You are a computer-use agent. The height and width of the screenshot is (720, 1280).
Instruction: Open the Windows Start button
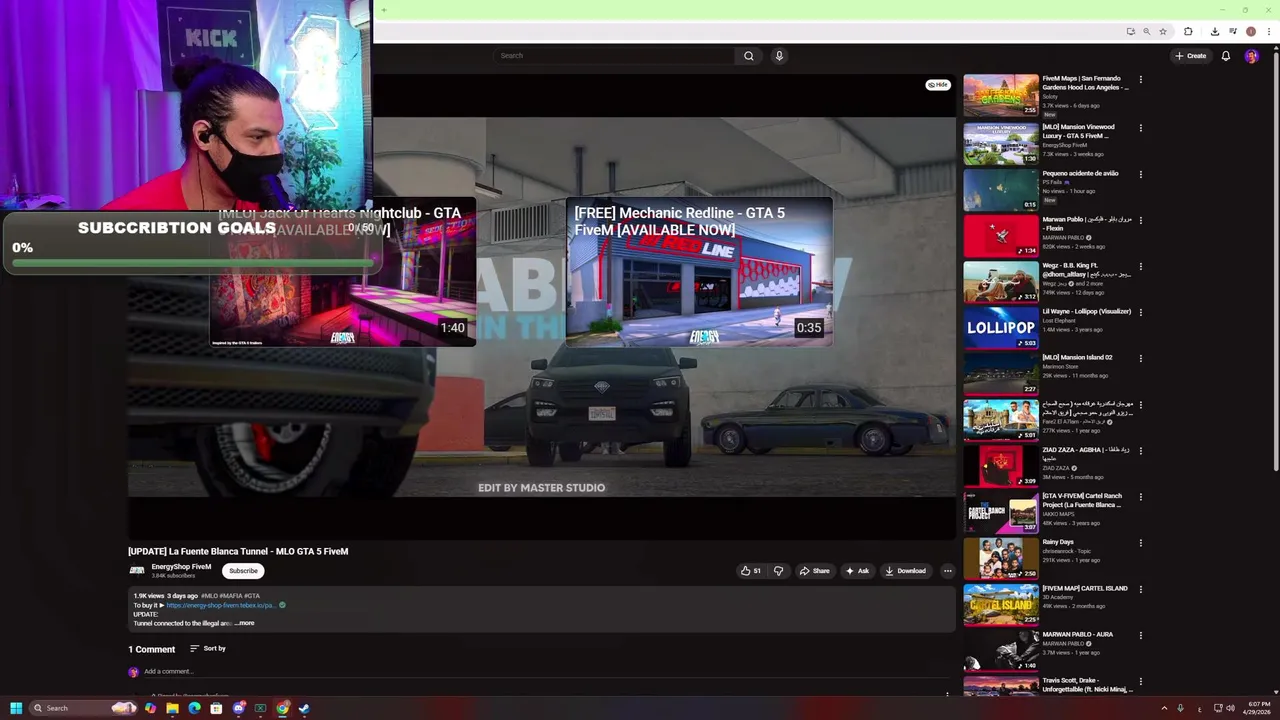(16, 708)
